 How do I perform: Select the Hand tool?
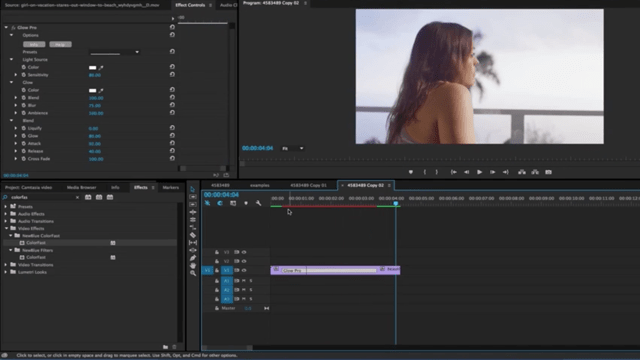tap(193, 265)
